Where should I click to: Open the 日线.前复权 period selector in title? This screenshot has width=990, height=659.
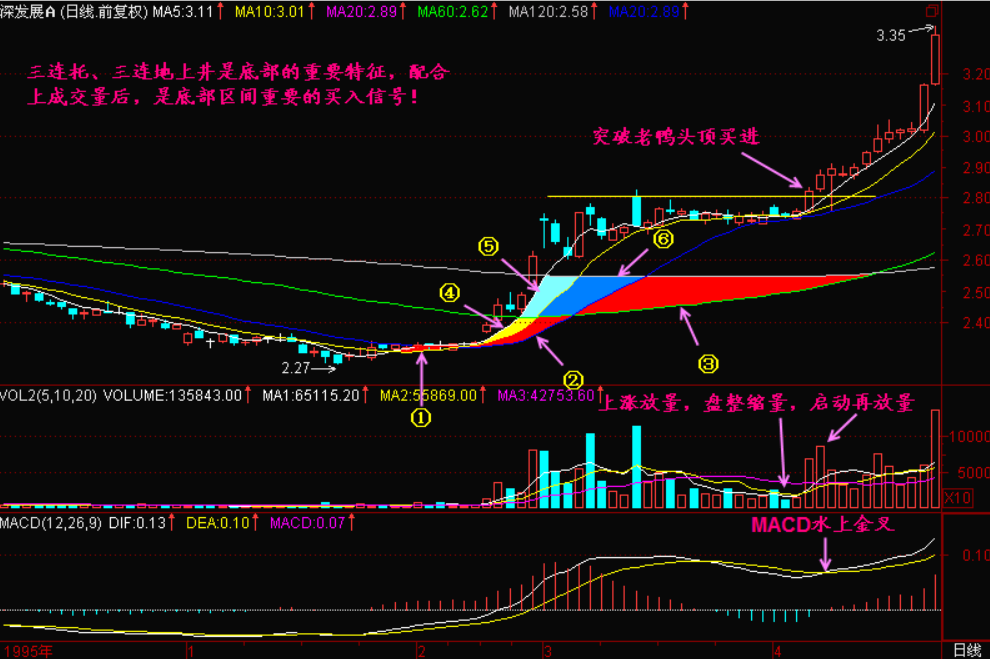[x=105, y=12]
